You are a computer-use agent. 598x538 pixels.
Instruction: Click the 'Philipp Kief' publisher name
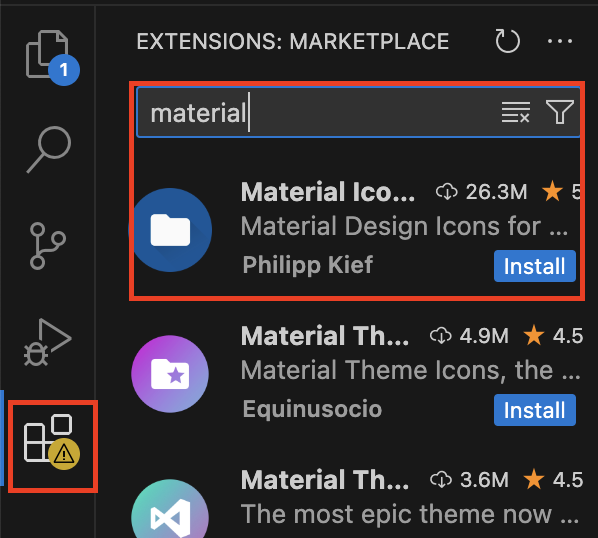pyautogui.click(x=307, y=265)
